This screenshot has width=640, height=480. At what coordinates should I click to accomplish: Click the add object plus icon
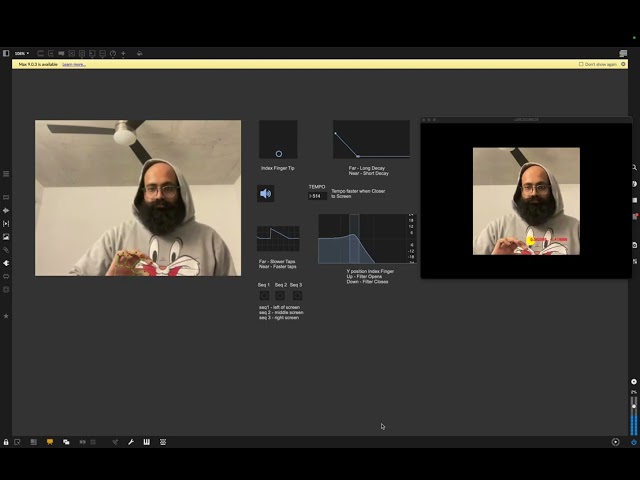tap(123, 53)
